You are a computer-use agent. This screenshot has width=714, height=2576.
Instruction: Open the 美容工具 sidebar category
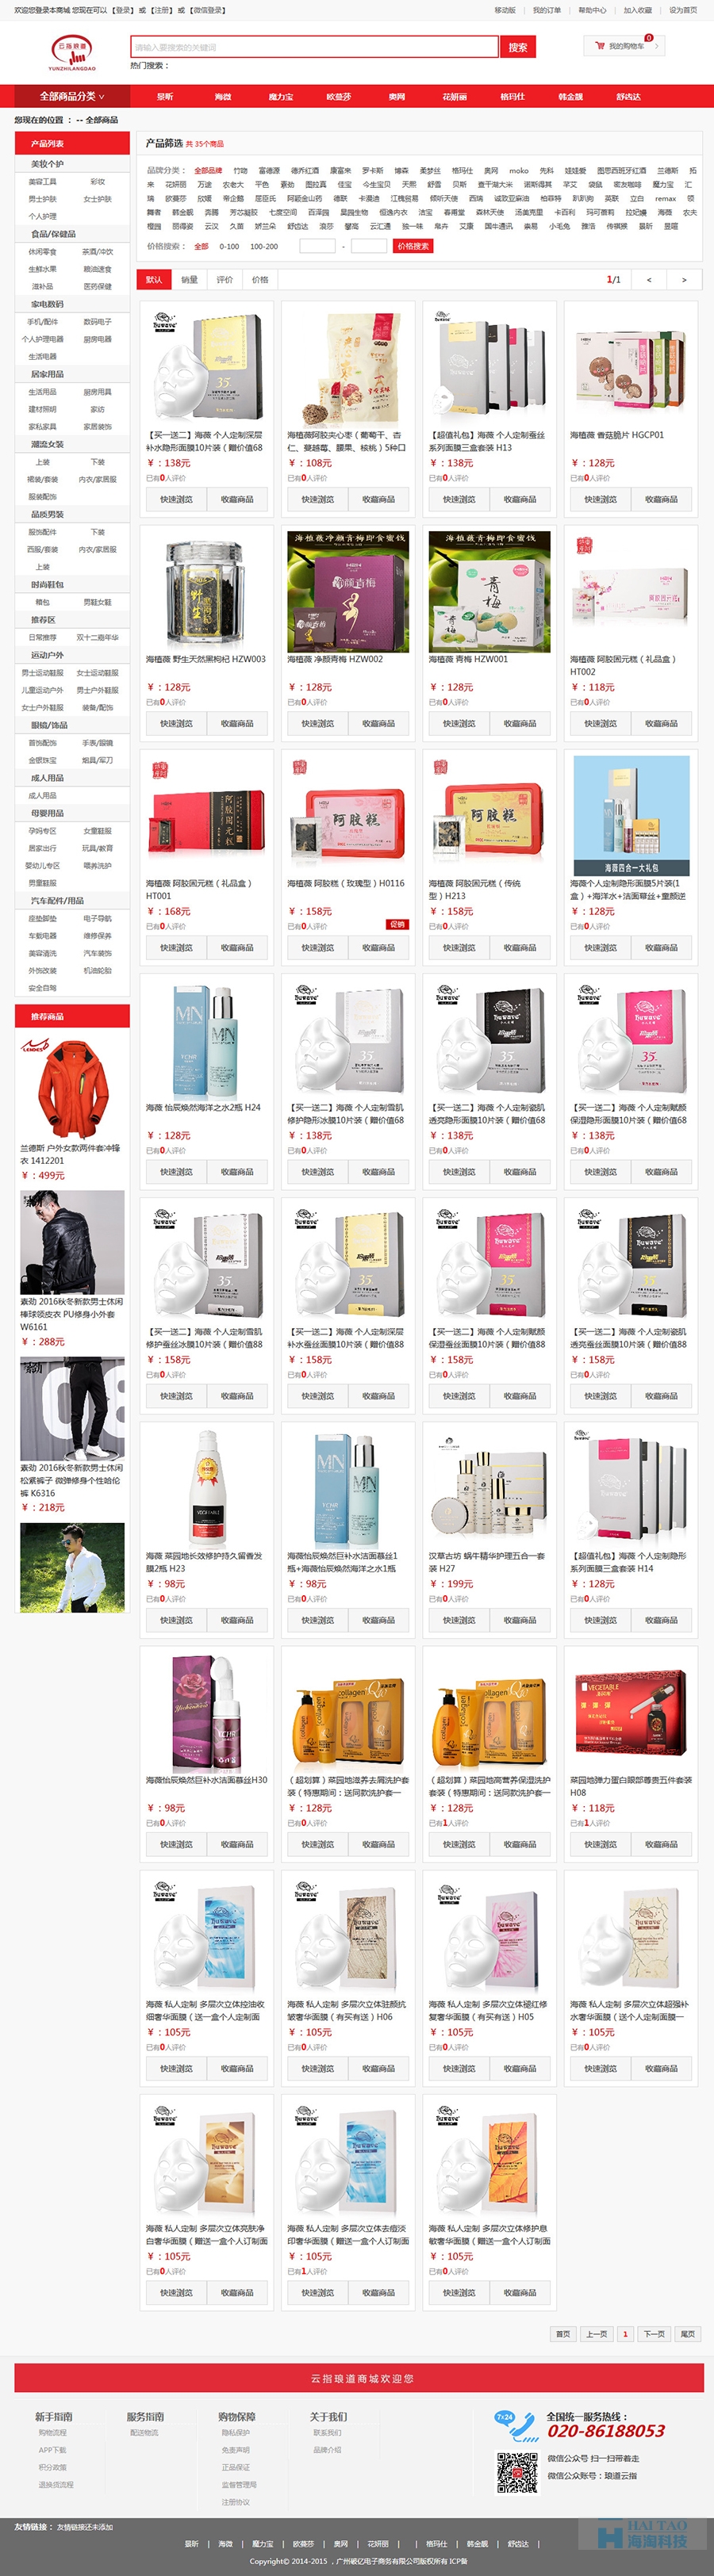[x=43, y=182]
